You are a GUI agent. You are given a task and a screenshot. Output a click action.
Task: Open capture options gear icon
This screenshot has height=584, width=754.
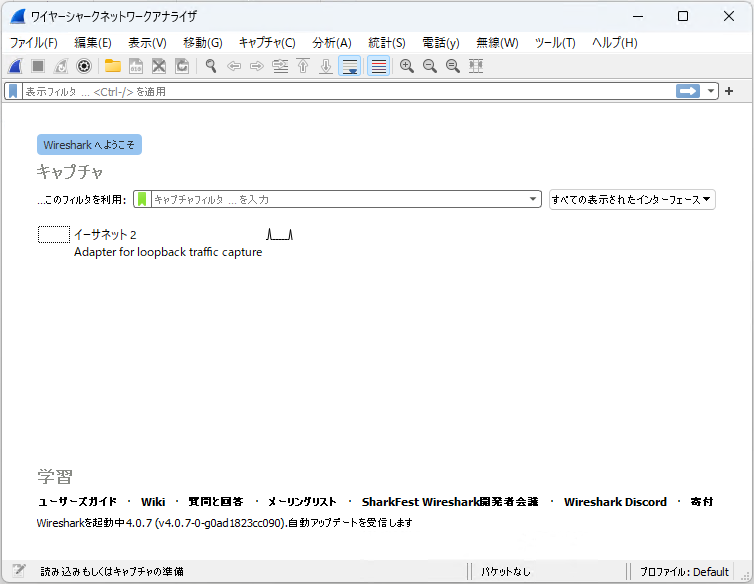pyautogui.click(x=84, y=66)
